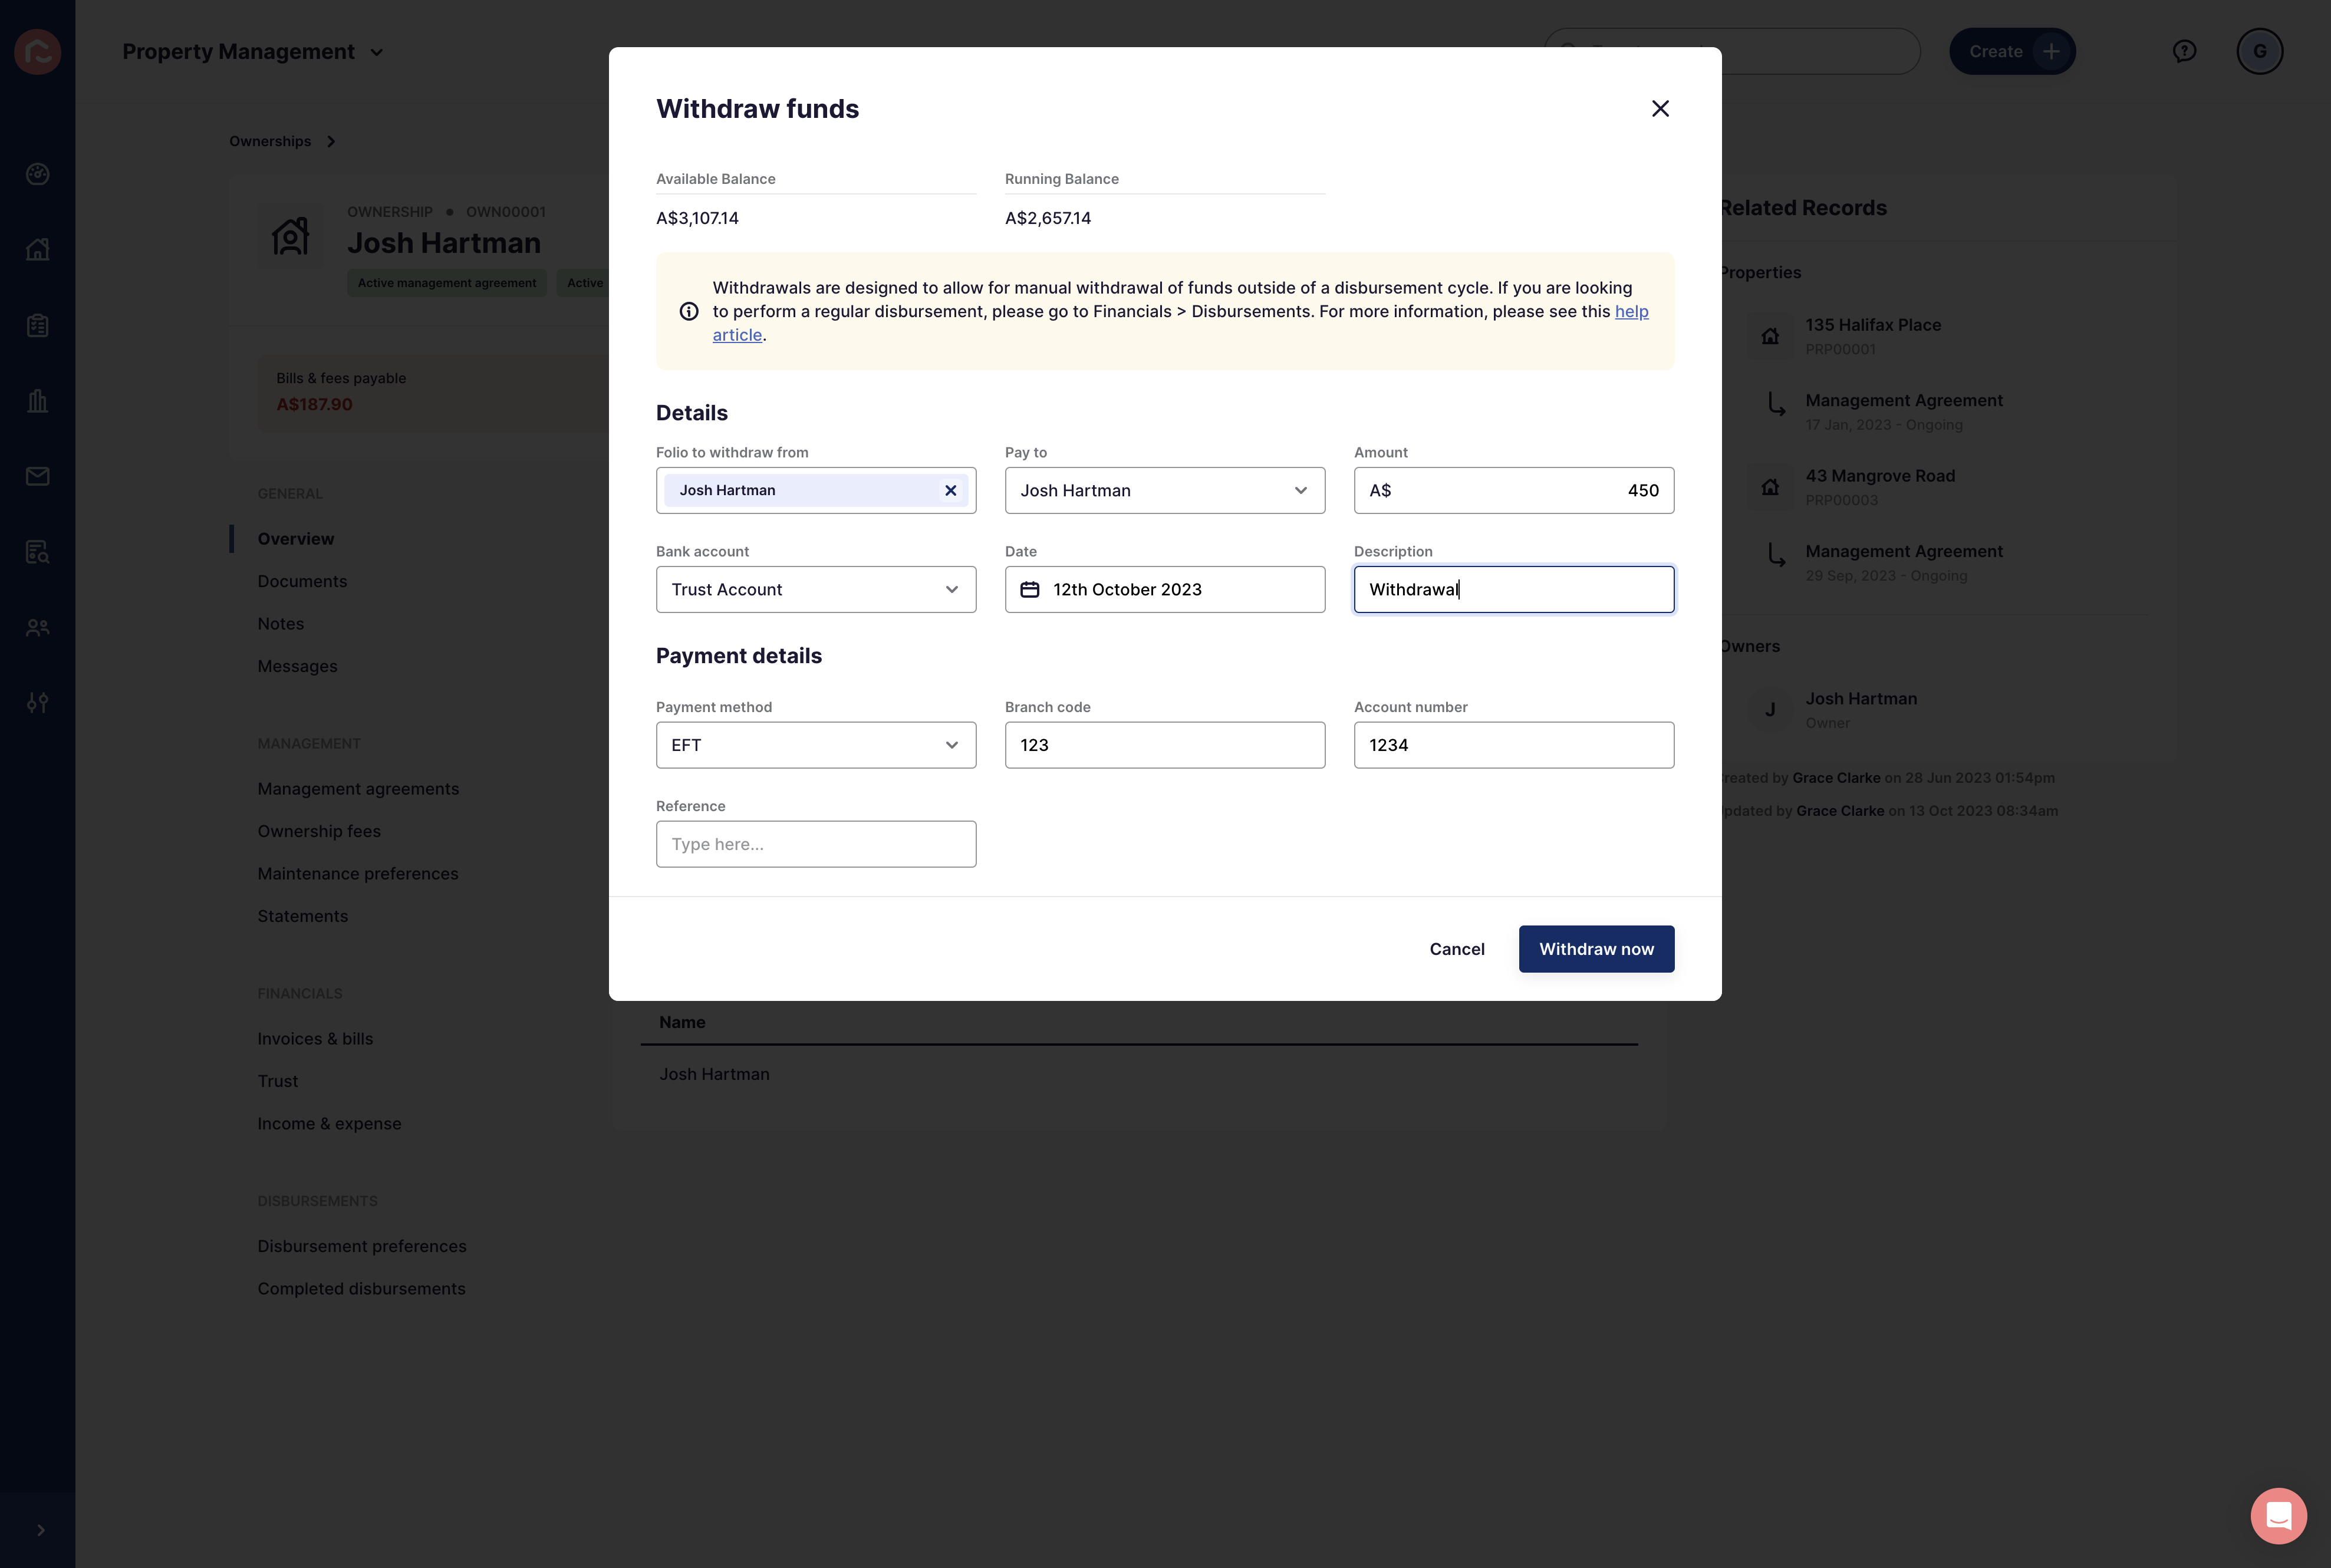Expand the Property Management dropdown chevron
Screen dimensions: 2331x1568
377,52
